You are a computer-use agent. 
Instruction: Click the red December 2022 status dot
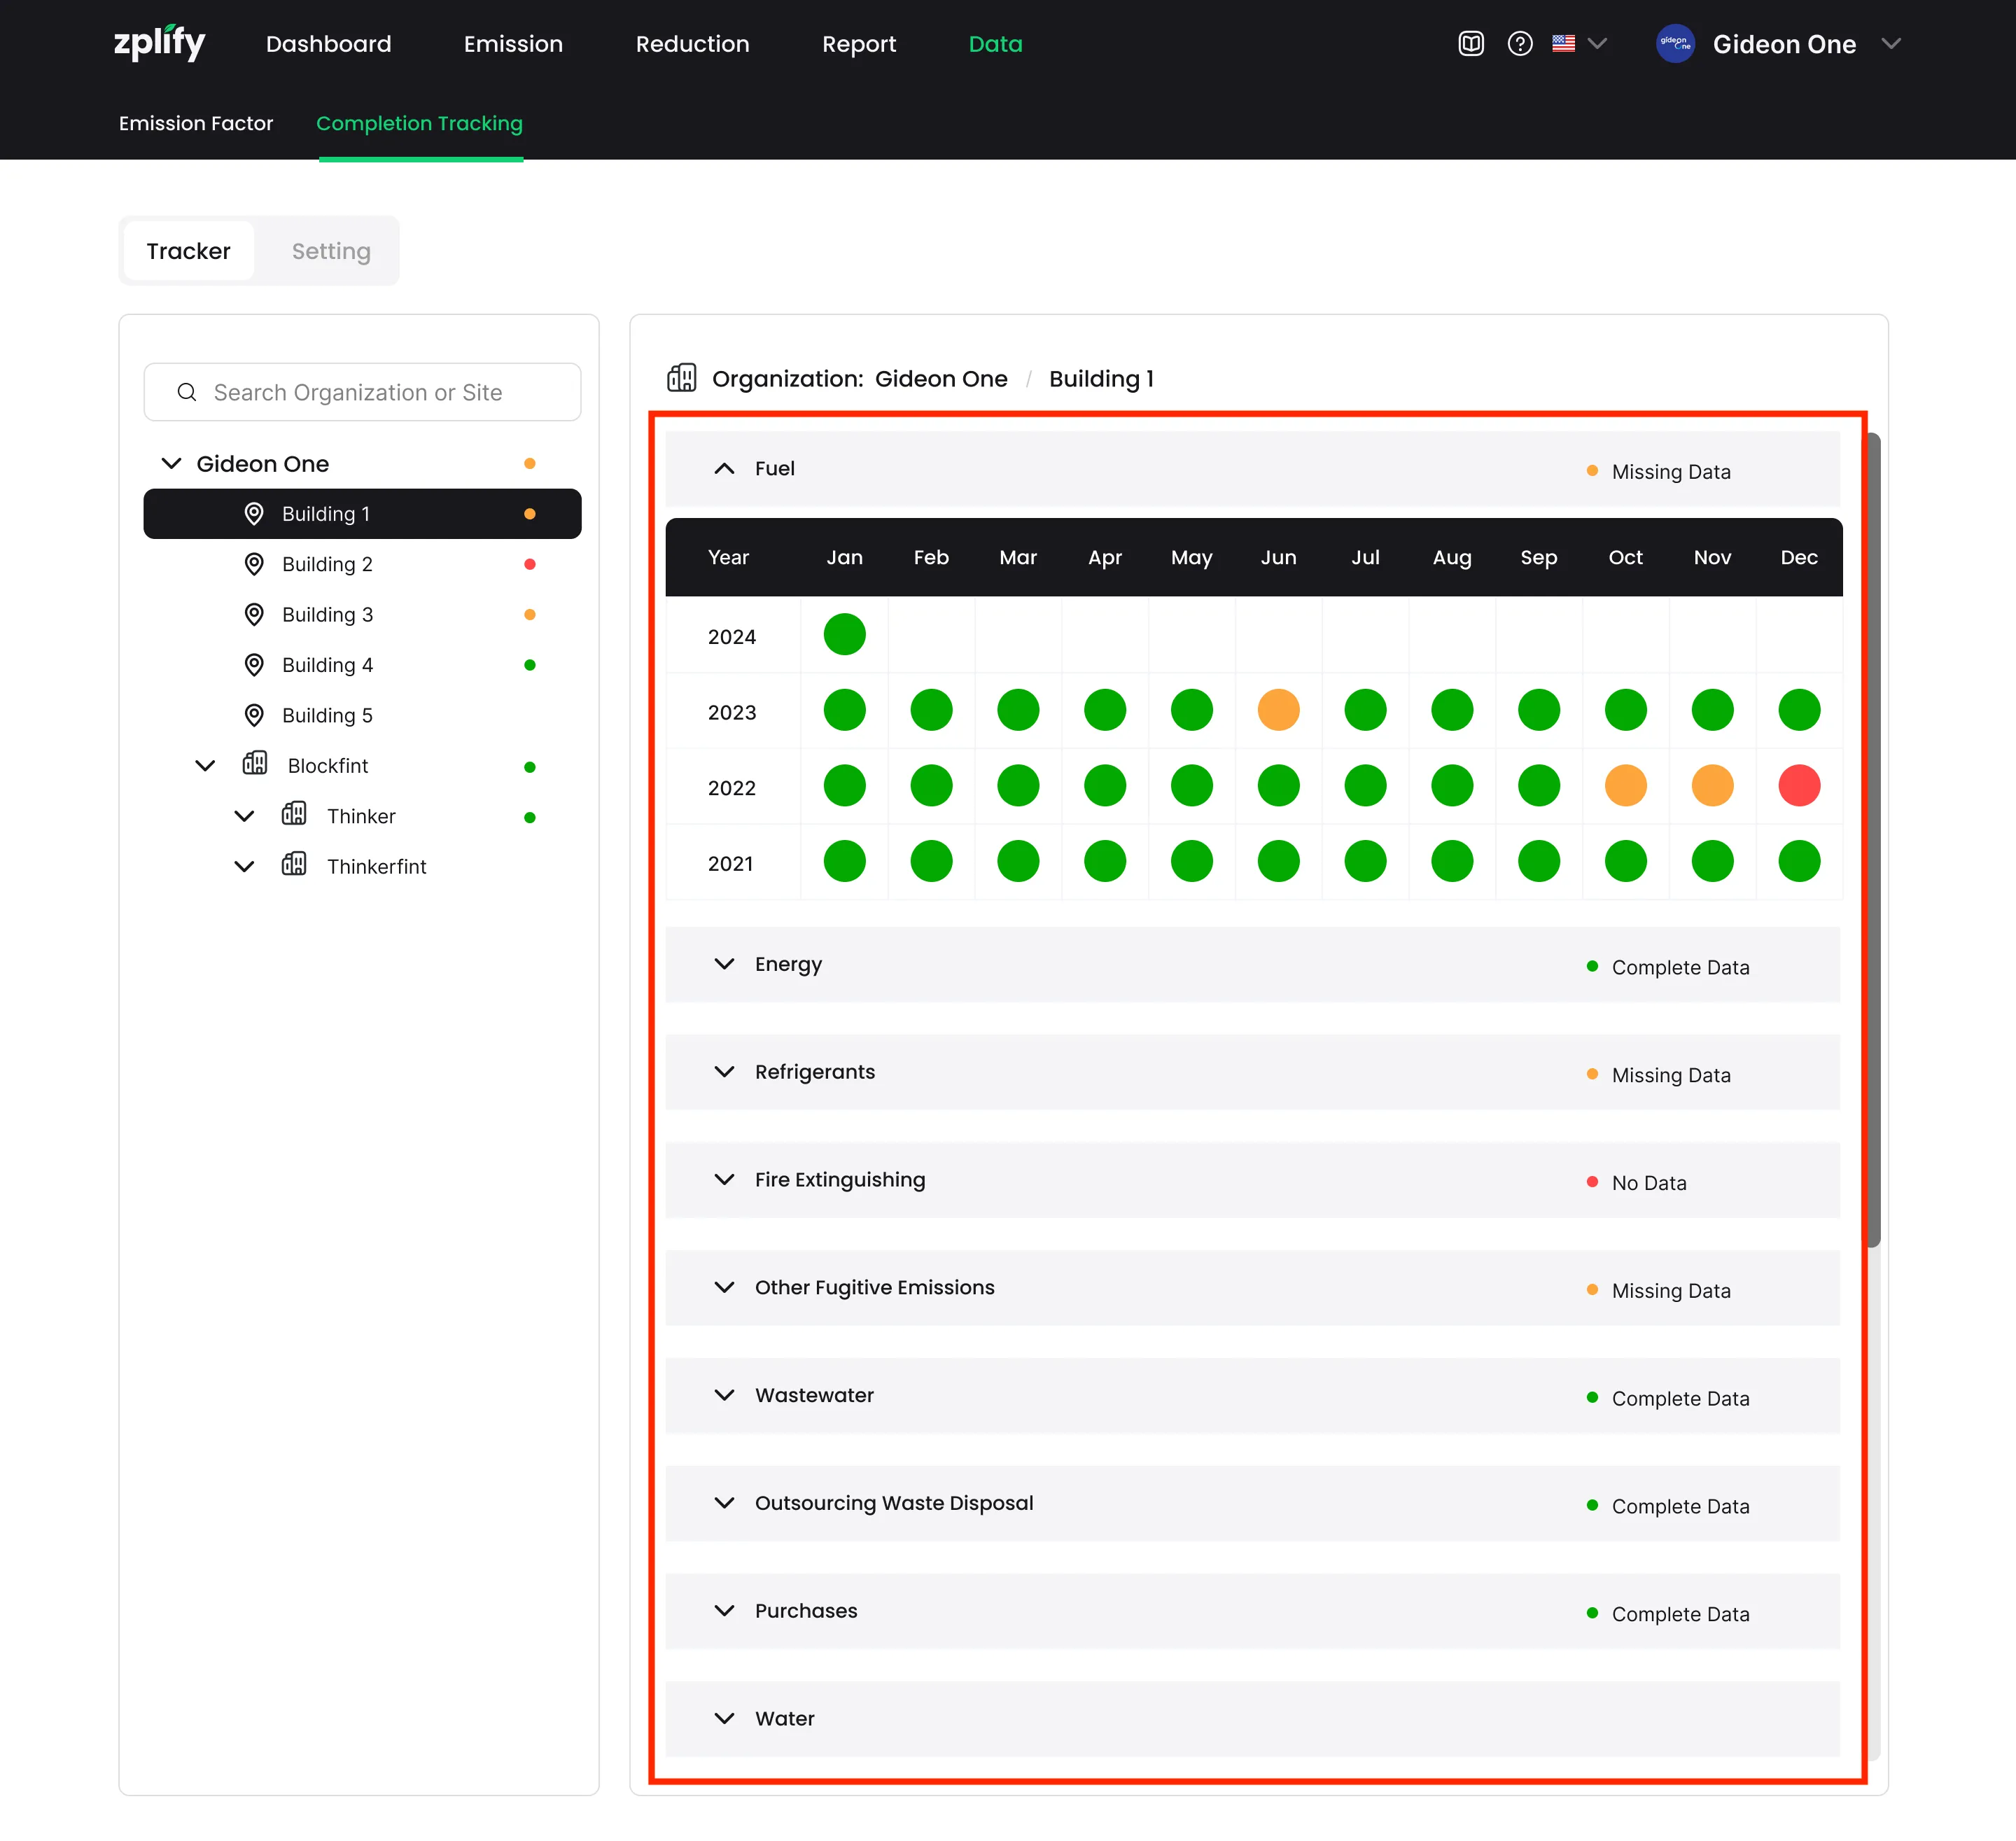[1798, 786]
